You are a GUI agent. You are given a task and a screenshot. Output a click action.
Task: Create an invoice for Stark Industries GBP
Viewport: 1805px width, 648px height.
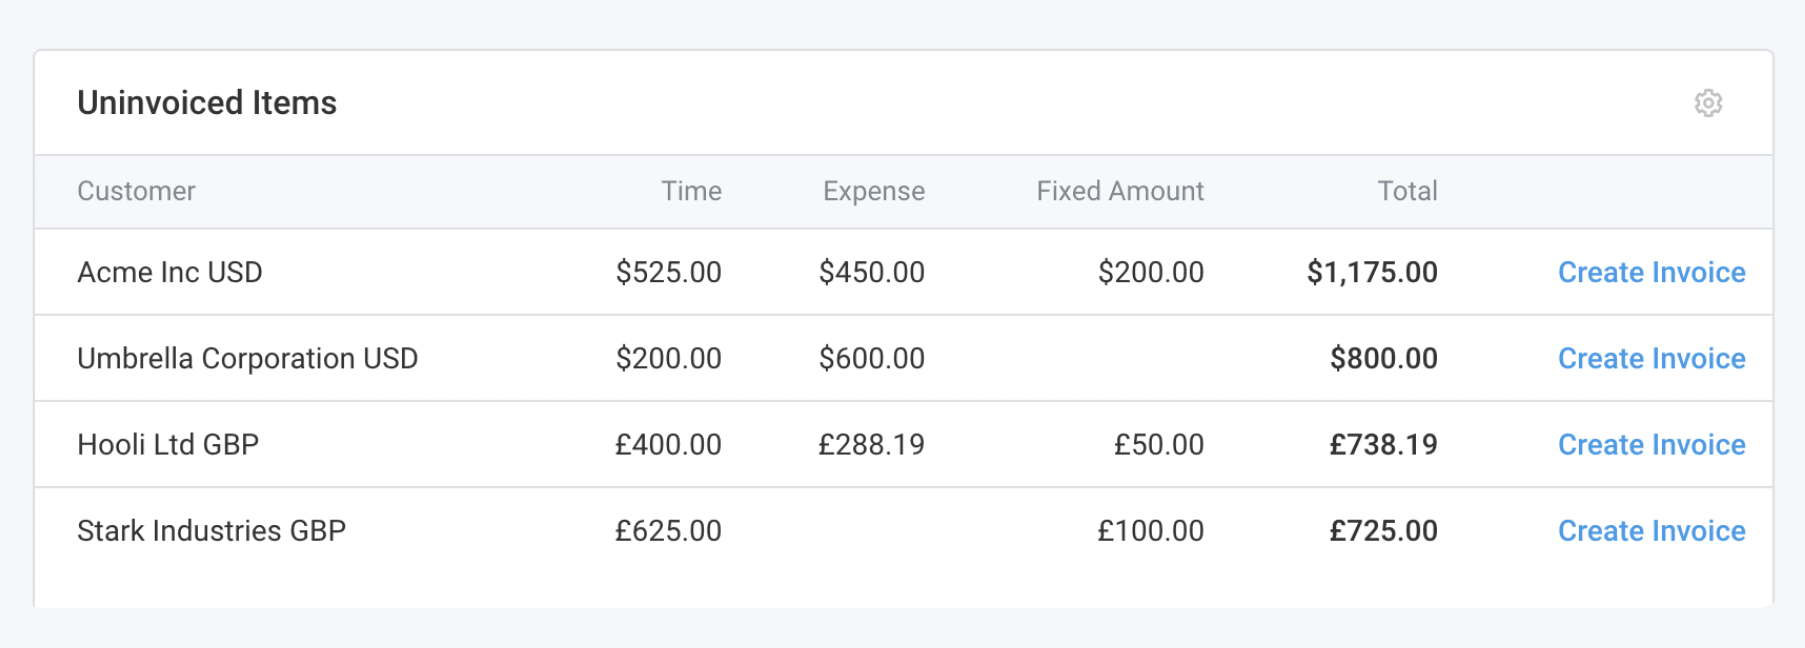coord(1651,530)
